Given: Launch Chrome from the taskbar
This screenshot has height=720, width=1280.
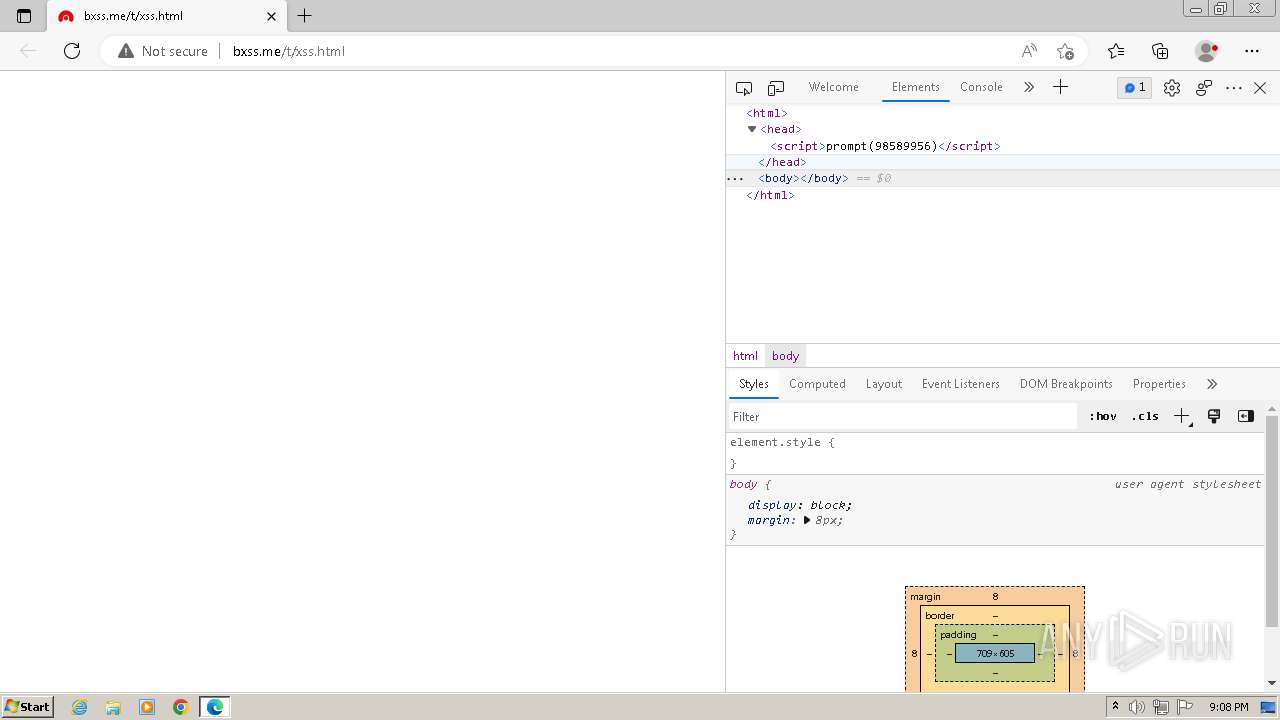Looking at the screenshot, I should 181,707.
